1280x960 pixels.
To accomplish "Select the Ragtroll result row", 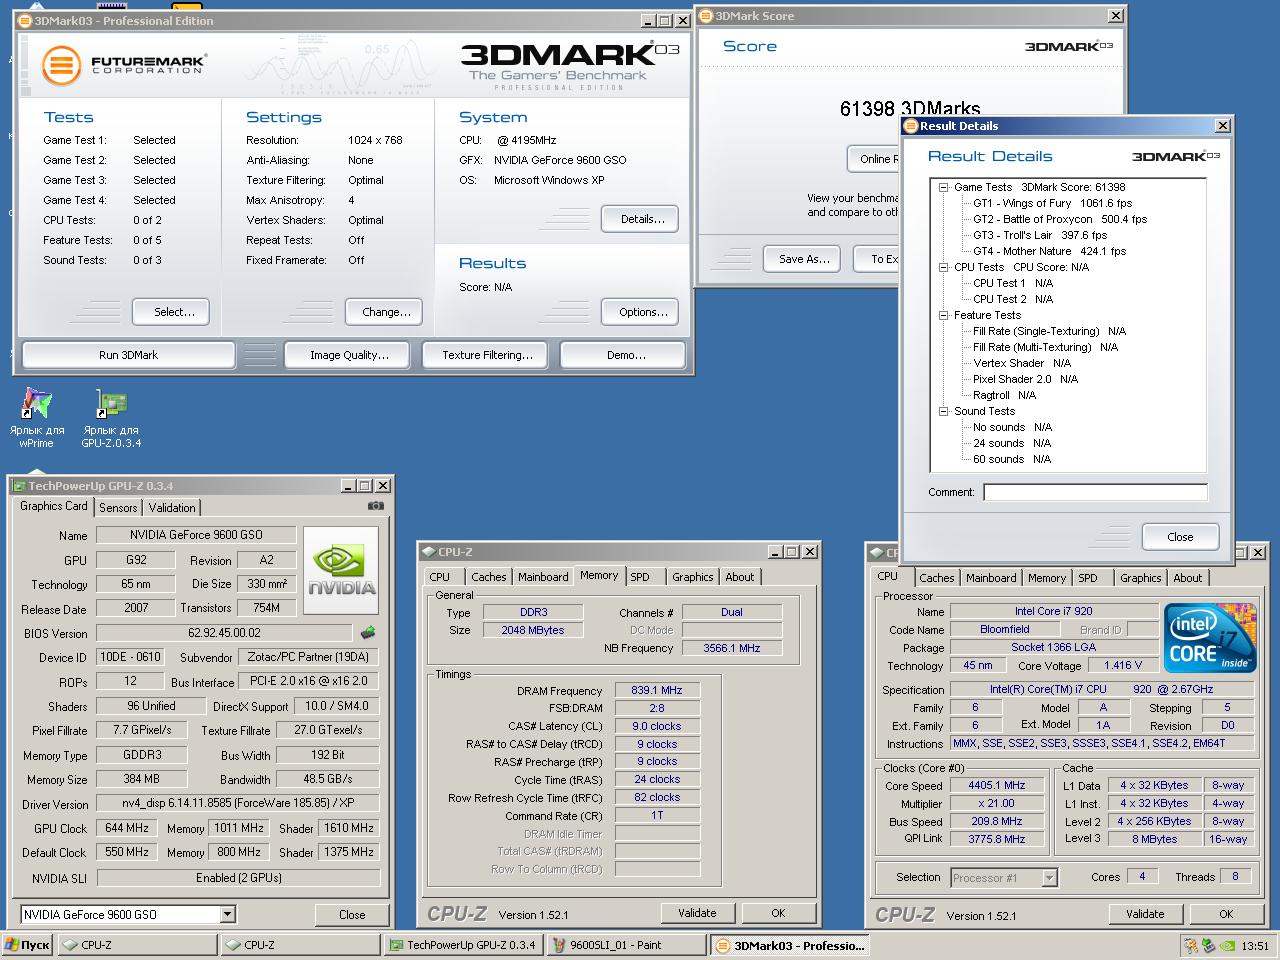I will [x=1004, y=395].
